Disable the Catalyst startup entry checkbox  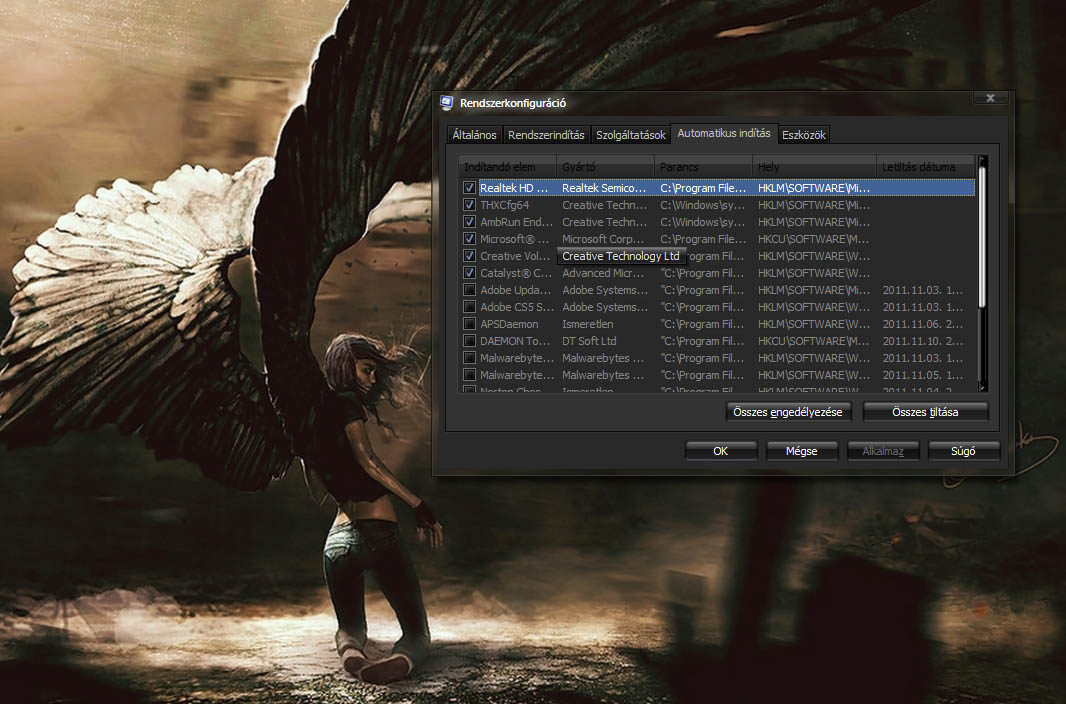pos(469,273)
